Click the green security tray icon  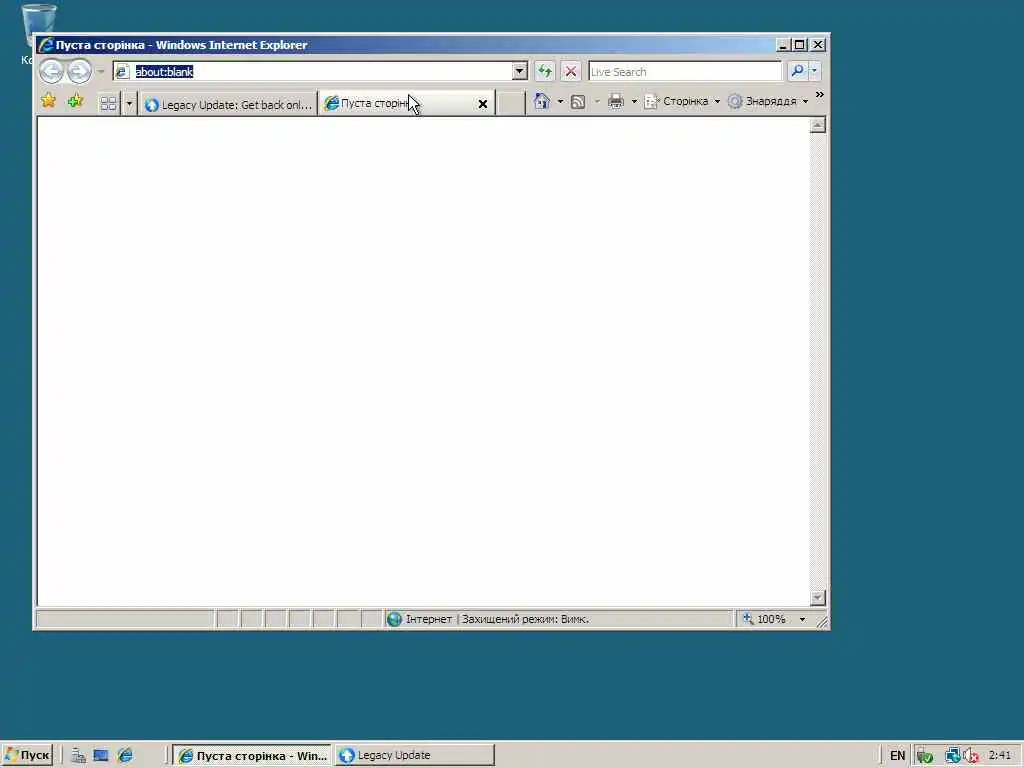(x=924, y=756)
